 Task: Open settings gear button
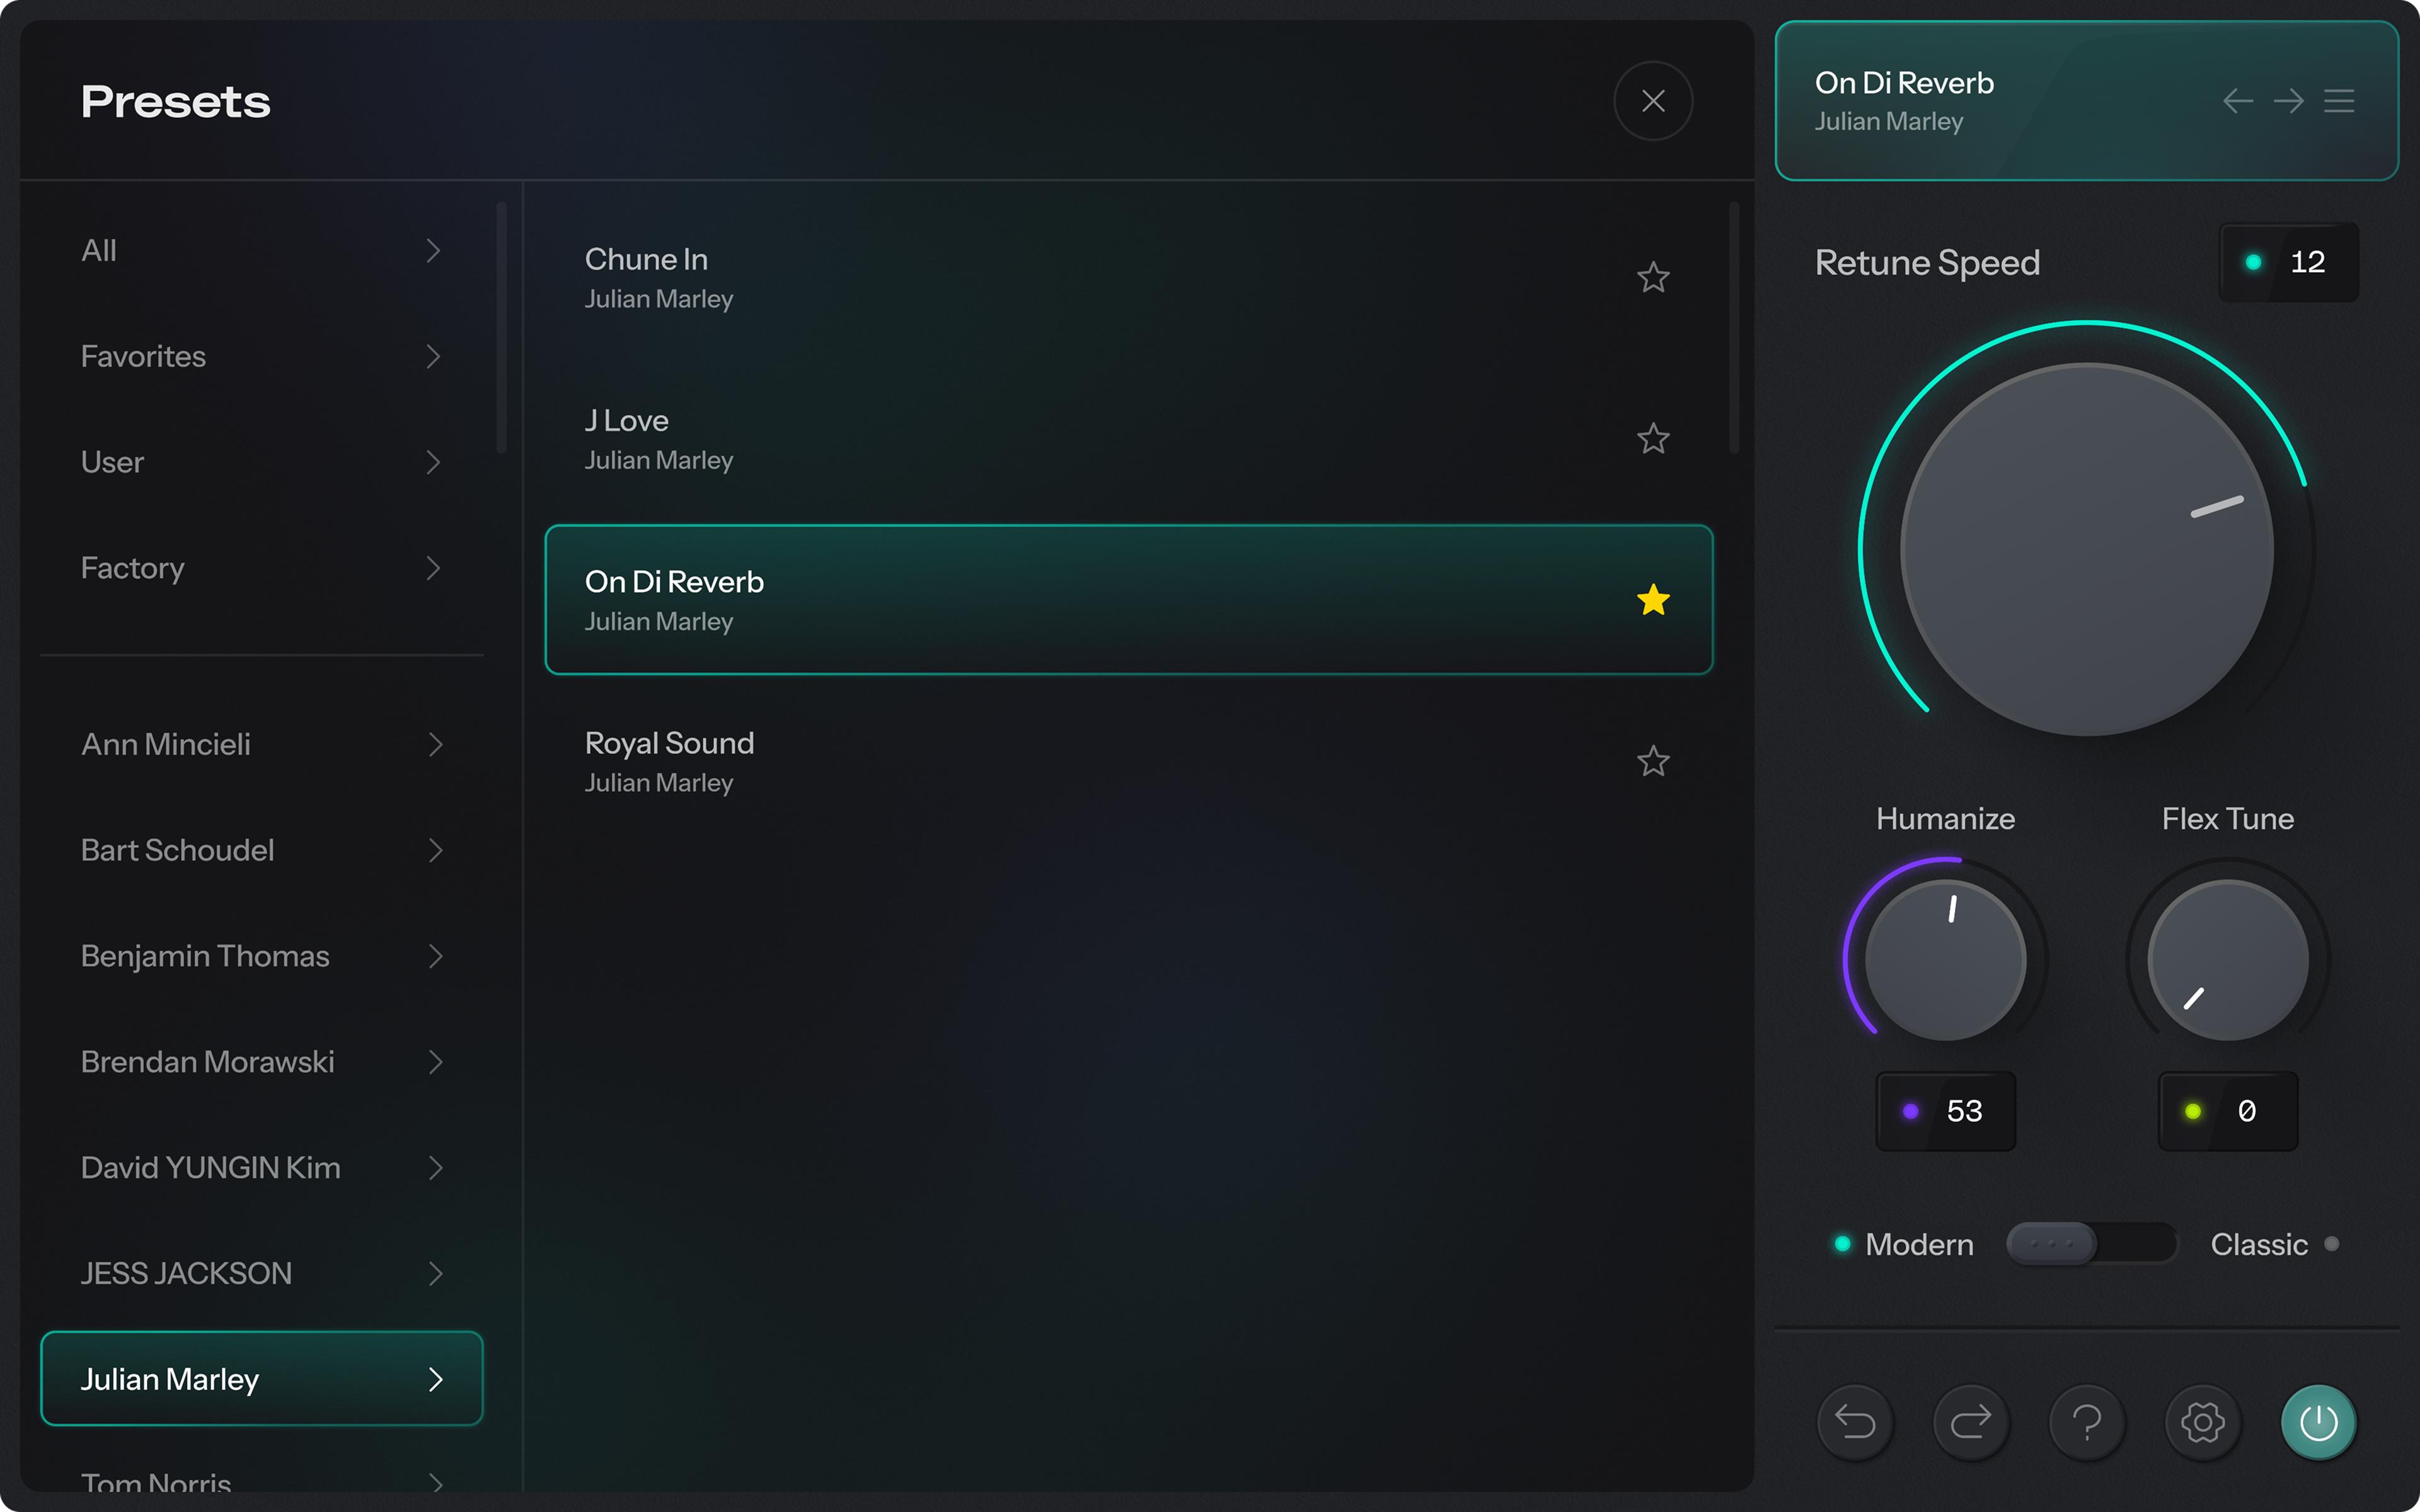(2203, 1422)
